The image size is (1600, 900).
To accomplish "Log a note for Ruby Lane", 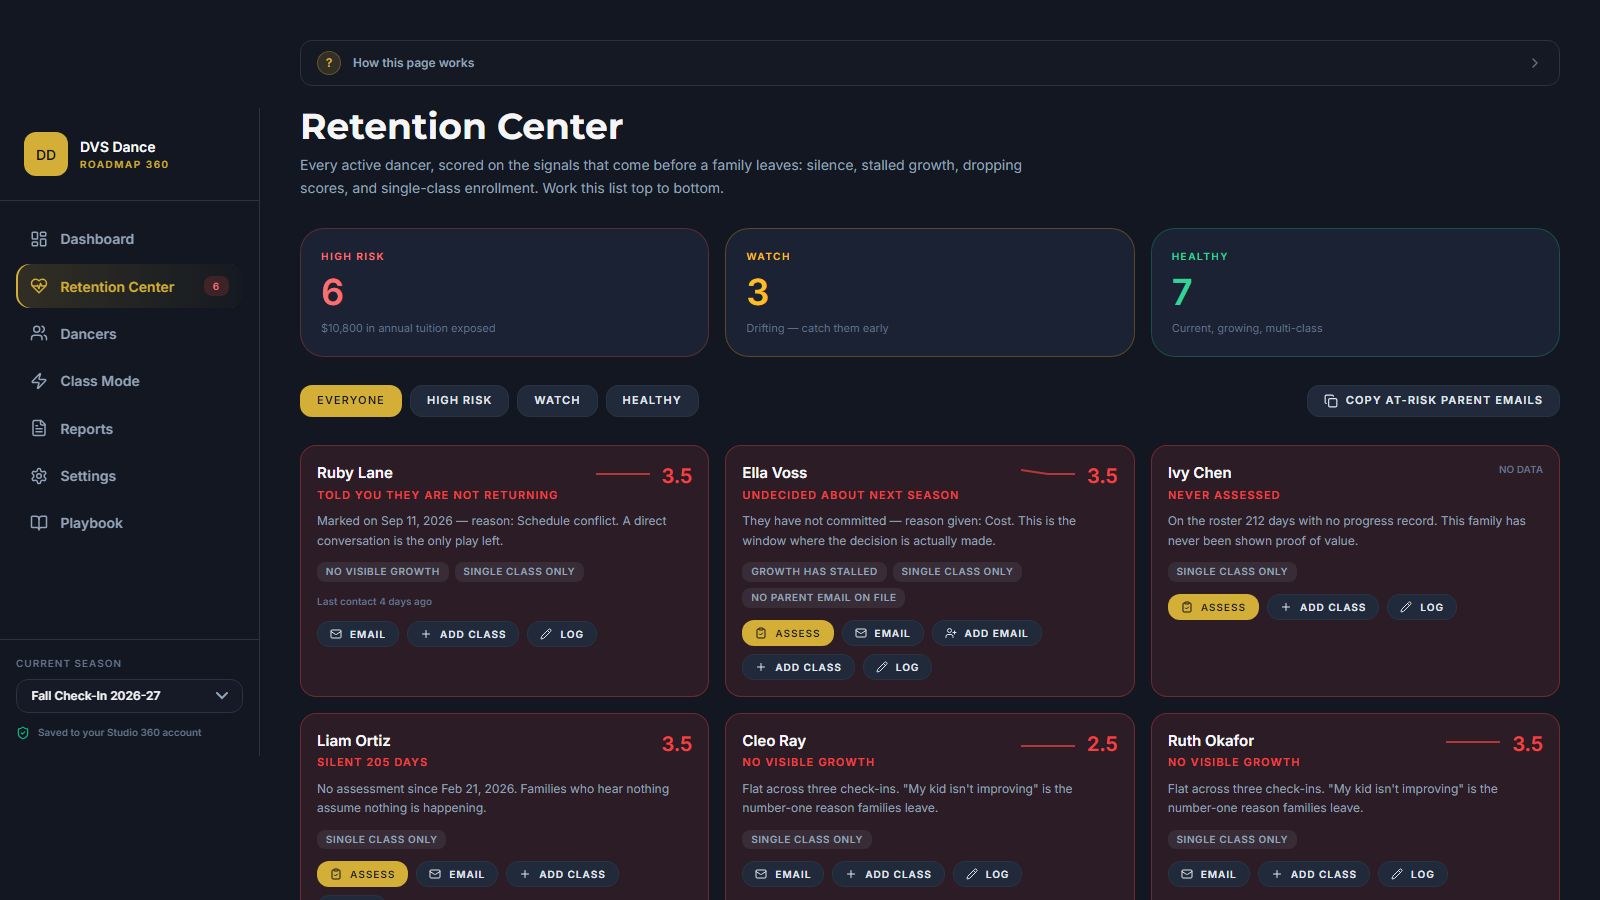I will 562,634.
